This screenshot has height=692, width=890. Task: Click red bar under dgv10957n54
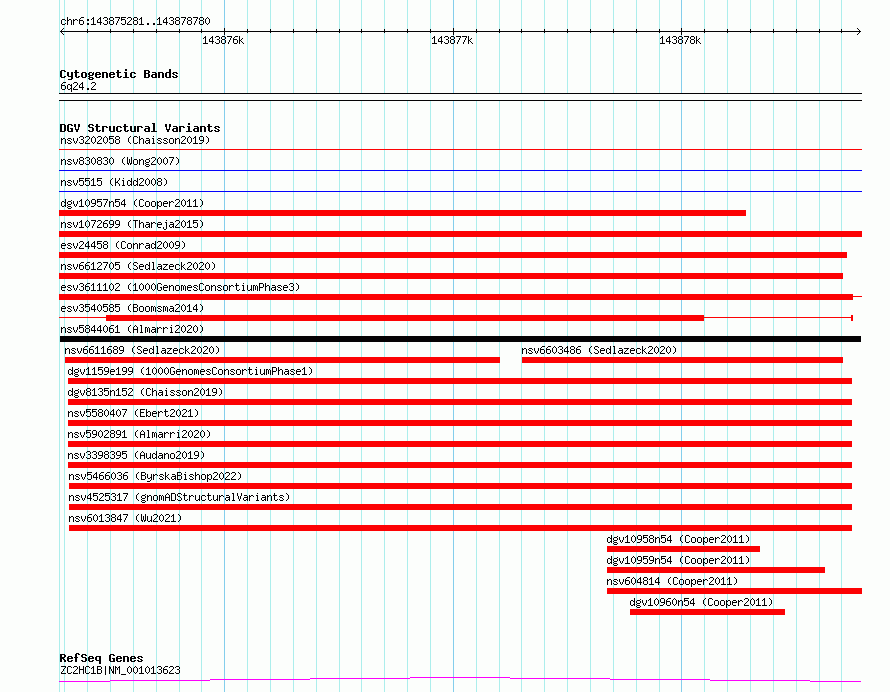click(402, 213)
